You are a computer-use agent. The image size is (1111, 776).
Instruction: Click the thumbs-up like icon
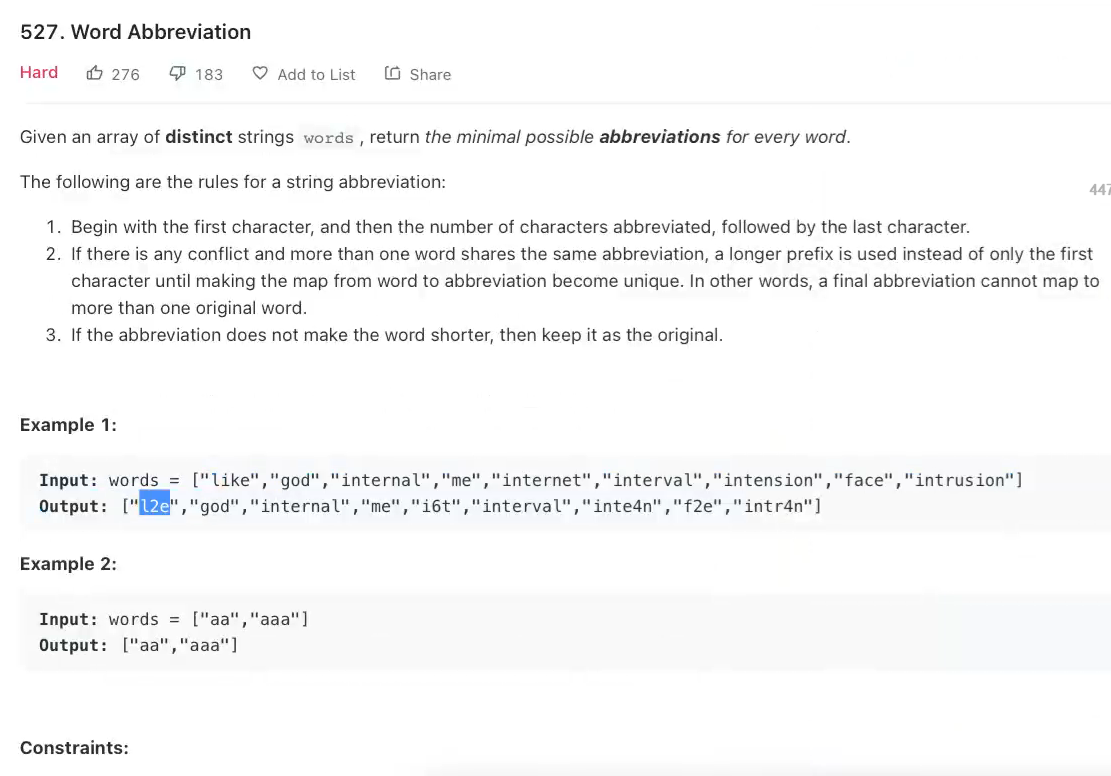[95, 73]
